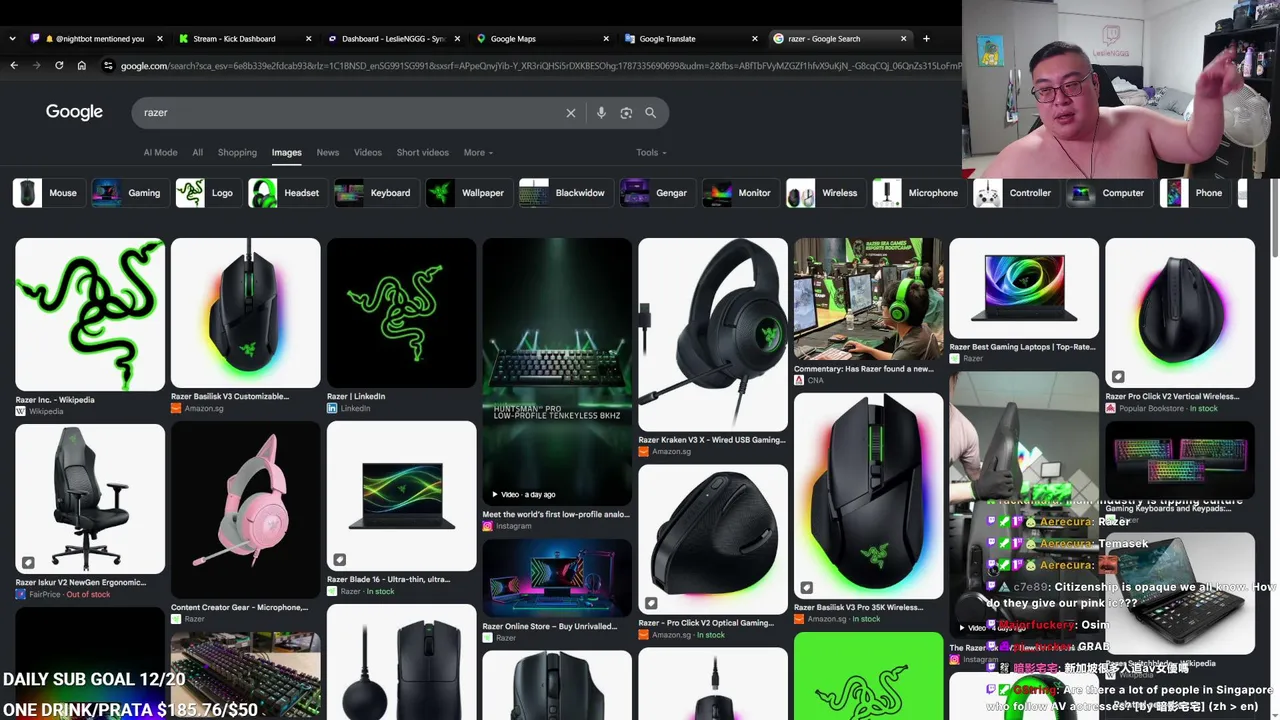Viewport: 1280px width, 720px height.
Task: Close the razer - Google Search tab
Action: 904,39
